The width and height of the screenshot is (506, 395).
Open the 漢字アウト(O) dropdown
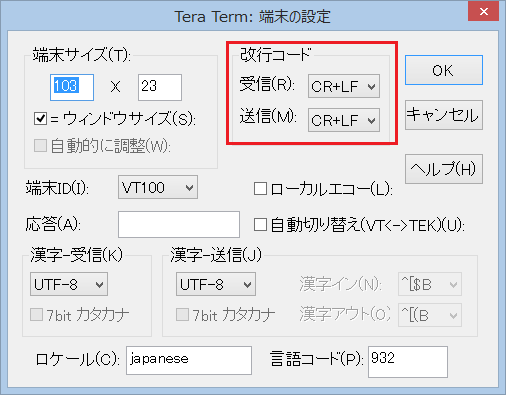point(430,315)
